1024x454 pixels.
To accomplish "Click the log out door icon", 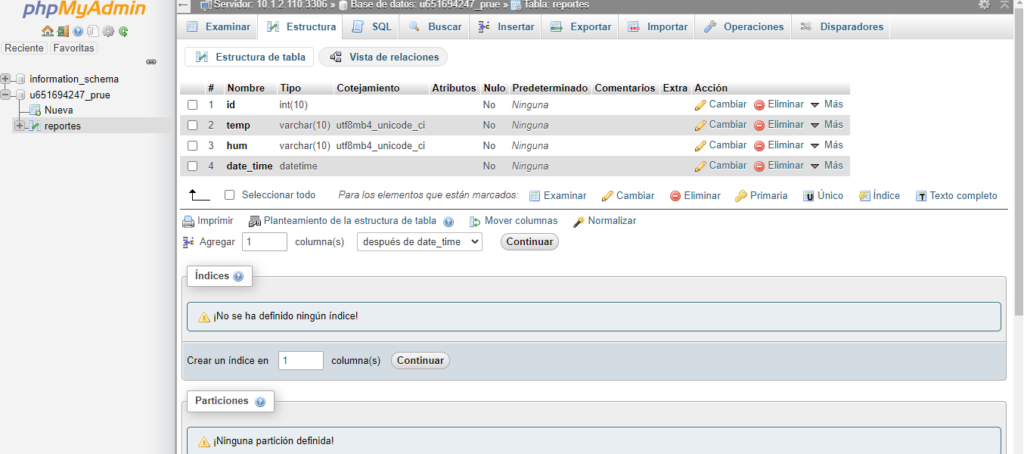I will pyautogui.click(x=62, y=31).
